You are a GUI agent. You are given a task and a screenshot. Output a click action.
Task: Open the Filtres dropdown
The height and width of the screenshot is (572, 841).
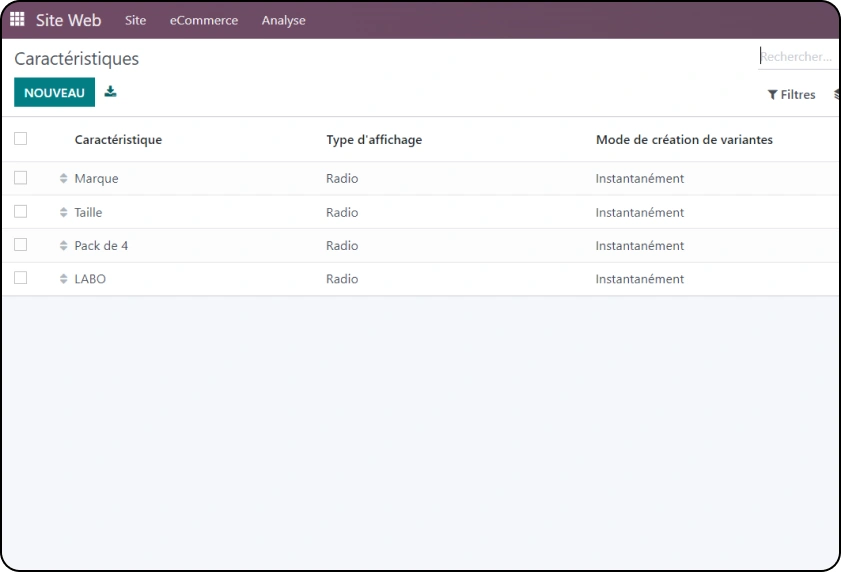click(x=792, y=94)
